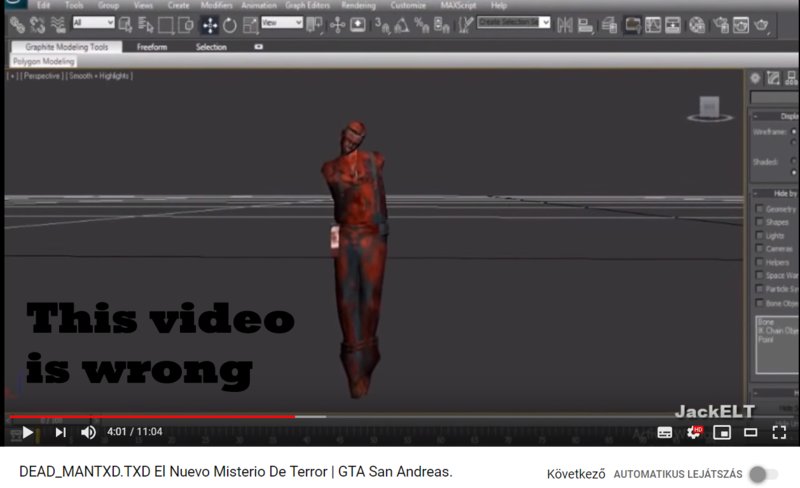800x488 pixels.
Task: Click the ViewCube in viewport
Action: tap(709, 109)
